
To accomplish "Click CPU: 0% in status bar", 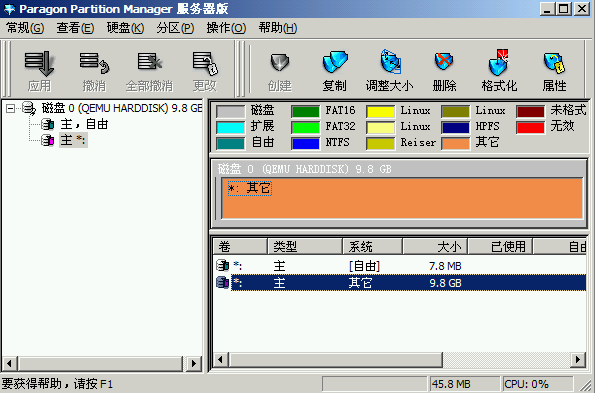I will [526, 384].
